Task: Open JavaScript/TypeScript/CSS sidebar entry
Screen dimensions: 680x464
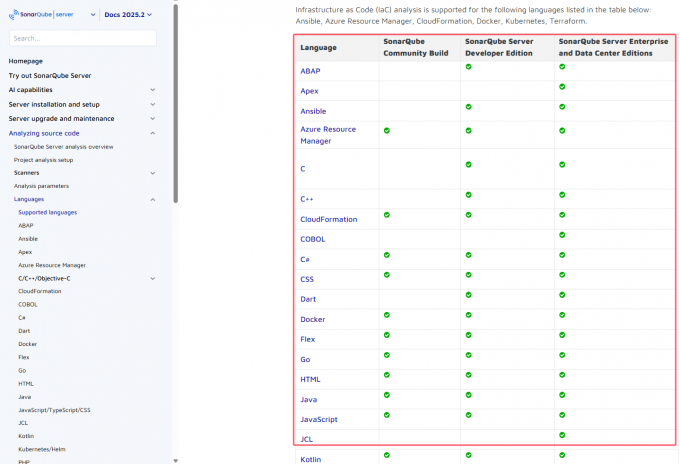Action: pyautogui.click(x=54, y=410)
